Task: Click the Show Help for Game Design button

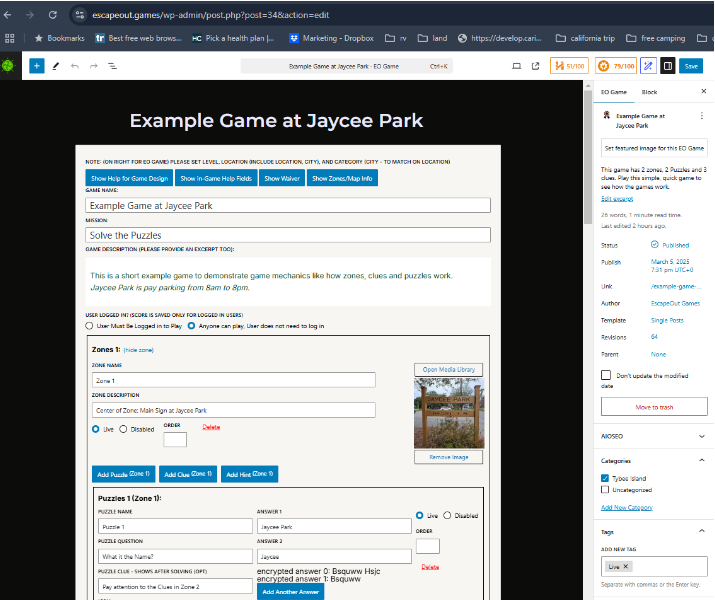Action: point(129,178)
